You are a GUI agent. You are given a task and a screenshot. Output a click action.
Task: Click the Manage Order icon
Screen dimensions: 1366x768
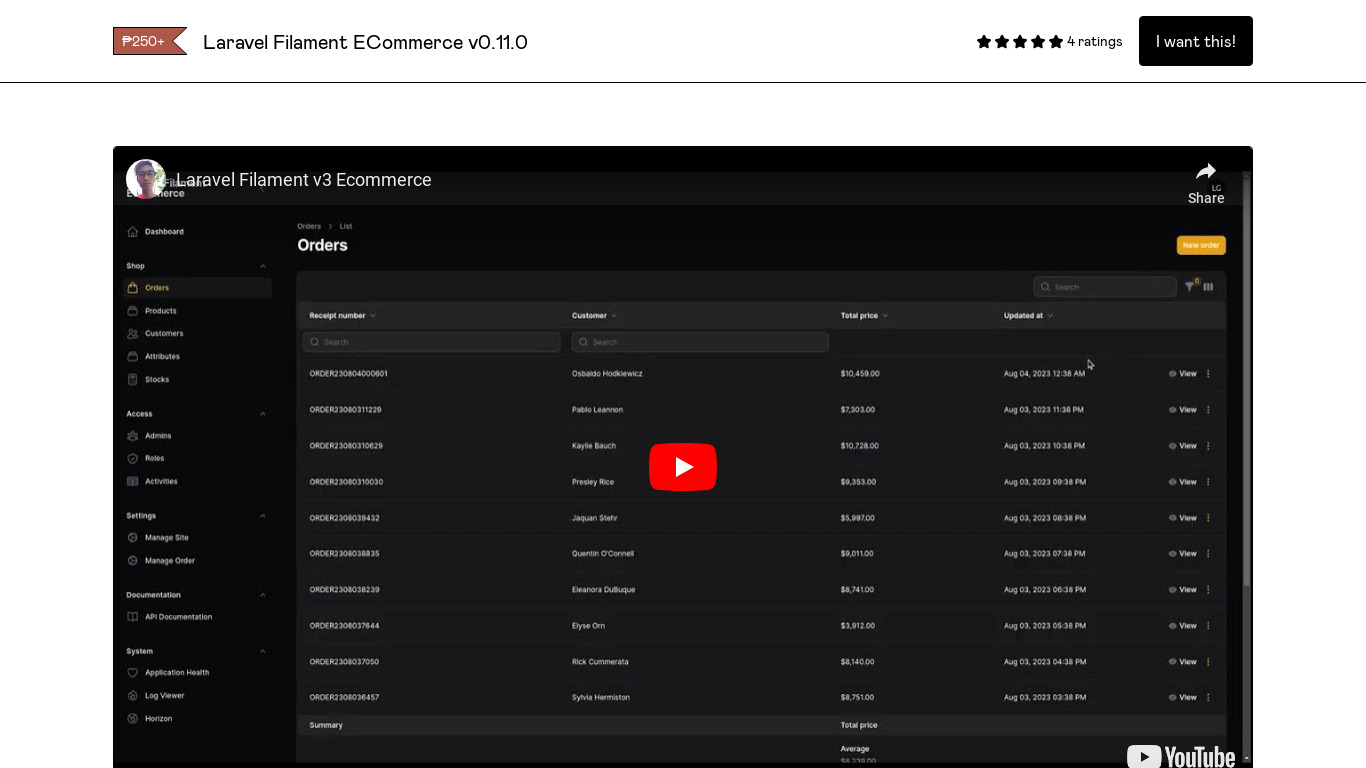pos(133,560)
